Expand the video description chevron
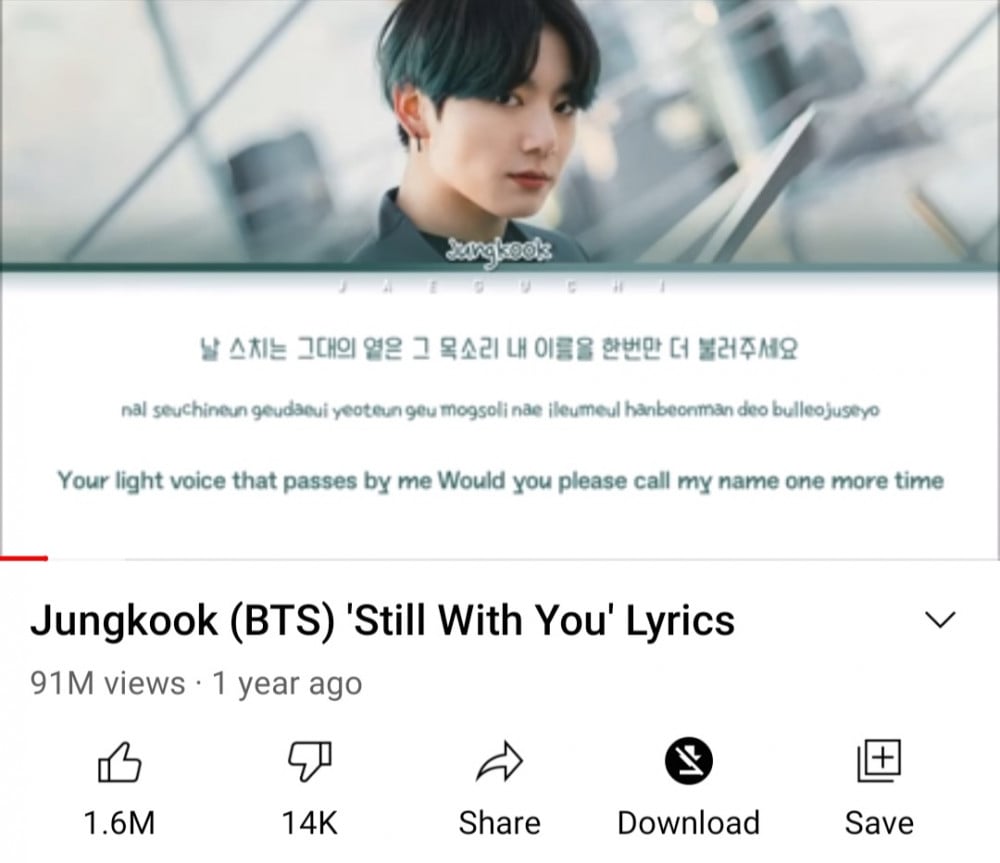1000x863 pixels. [x=940, y=619]
